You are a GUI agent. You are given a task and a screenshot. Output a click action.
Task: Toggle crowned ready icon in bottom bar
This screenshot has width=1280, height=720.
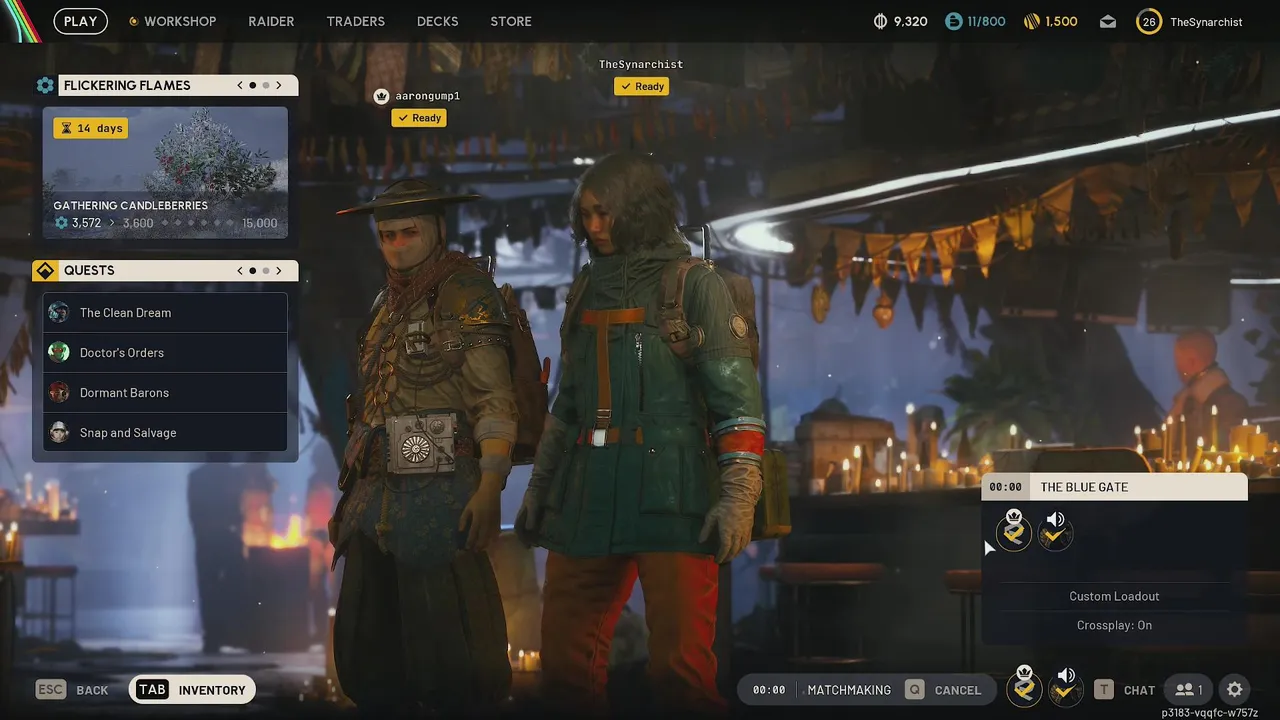point(1024,686)
